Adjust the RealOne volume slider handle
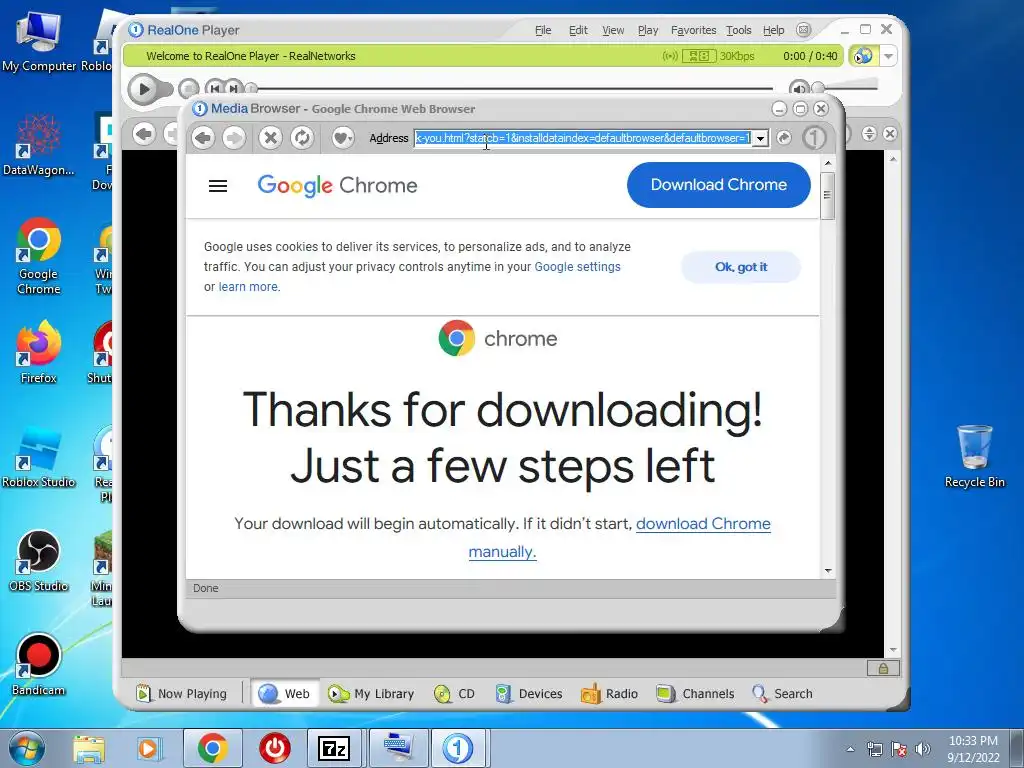The image size is (1024, 768). click(x=818, y=88)
